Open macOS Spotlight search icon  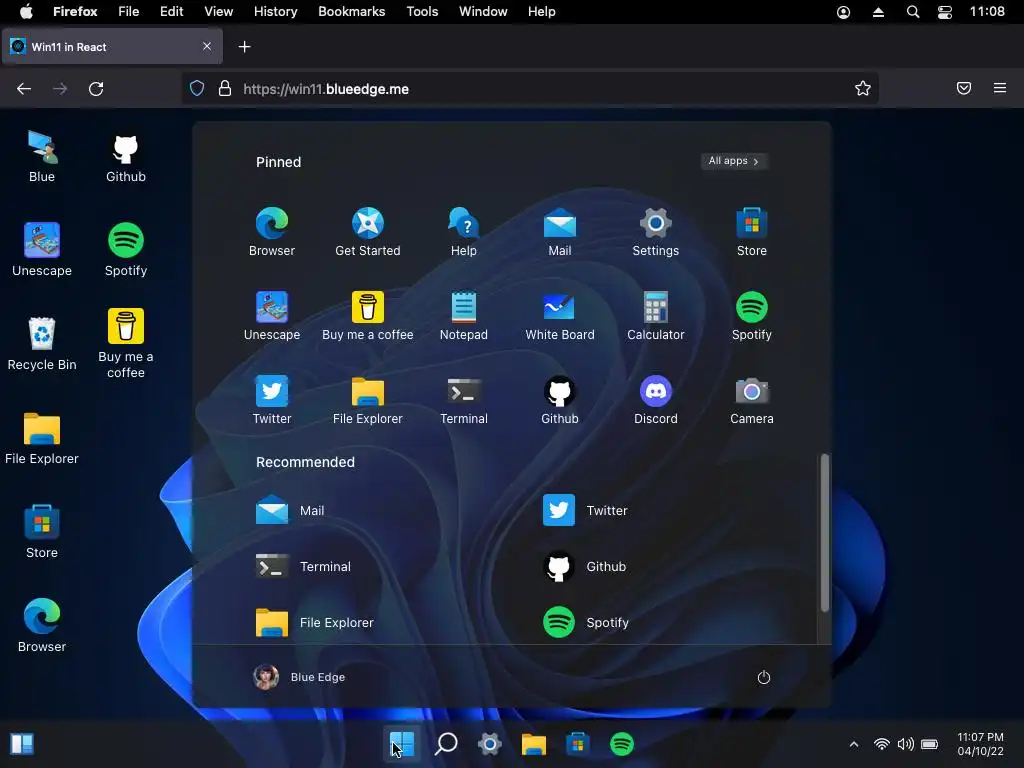click(x=913, y=12)
